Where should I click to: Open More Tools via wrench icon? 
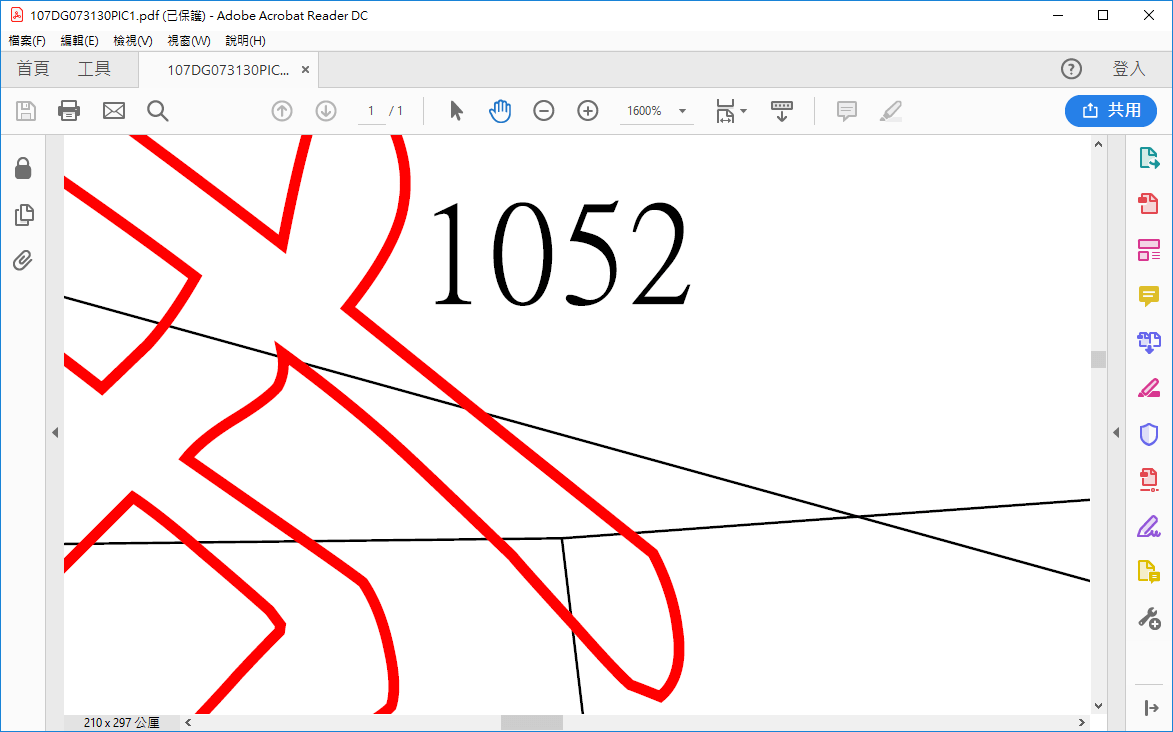click(x=1148, y=617)
